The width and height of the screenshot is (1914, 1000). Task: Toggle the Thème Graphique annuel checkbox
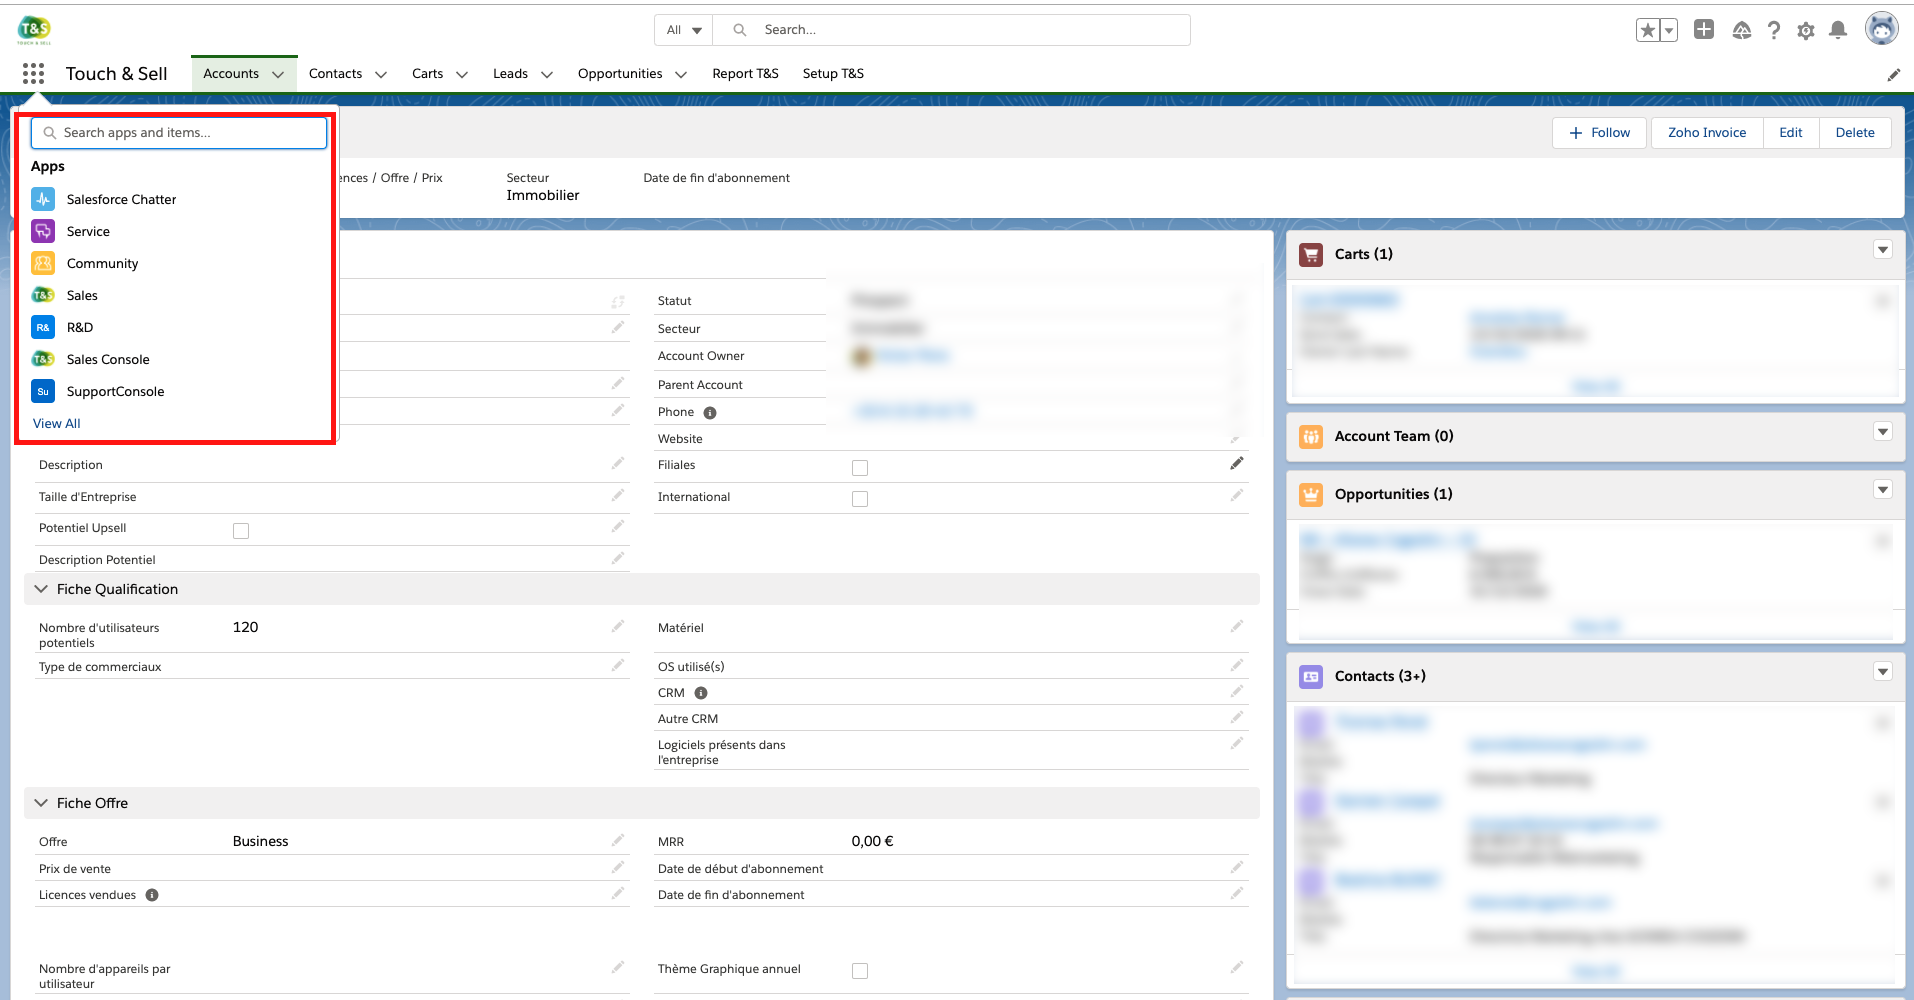tap(860, 970)
